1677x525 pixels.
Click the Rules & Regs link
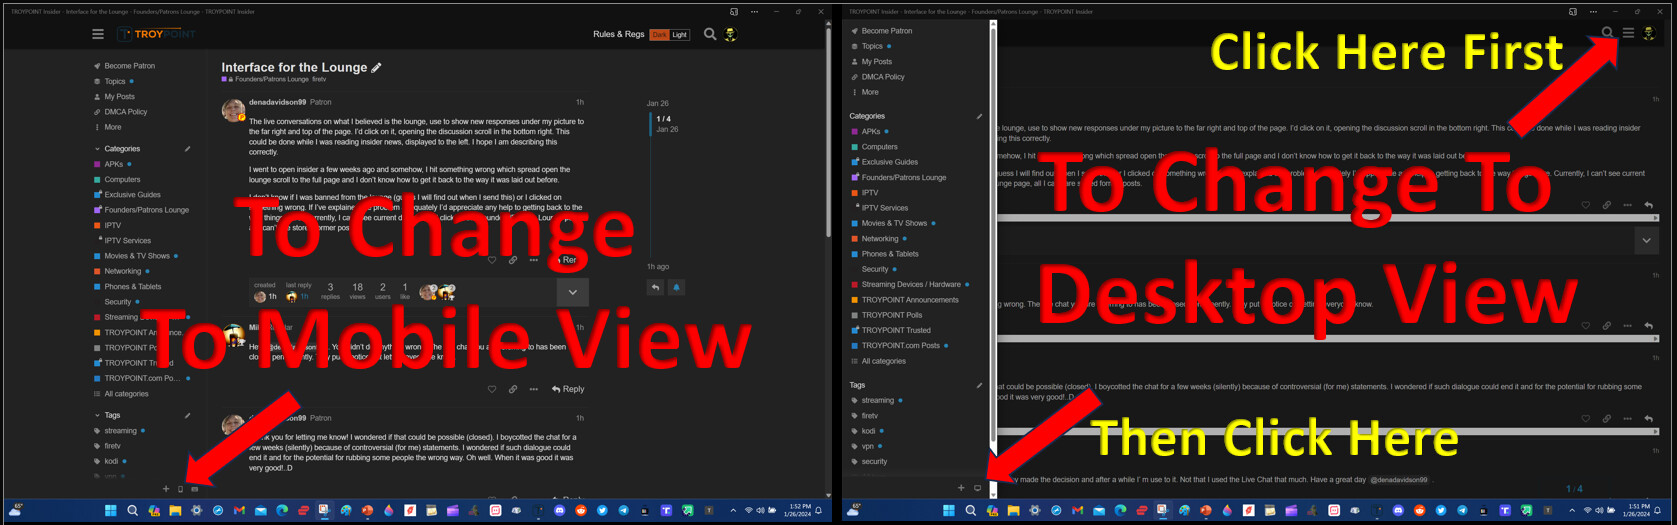[x=618, y=34]
